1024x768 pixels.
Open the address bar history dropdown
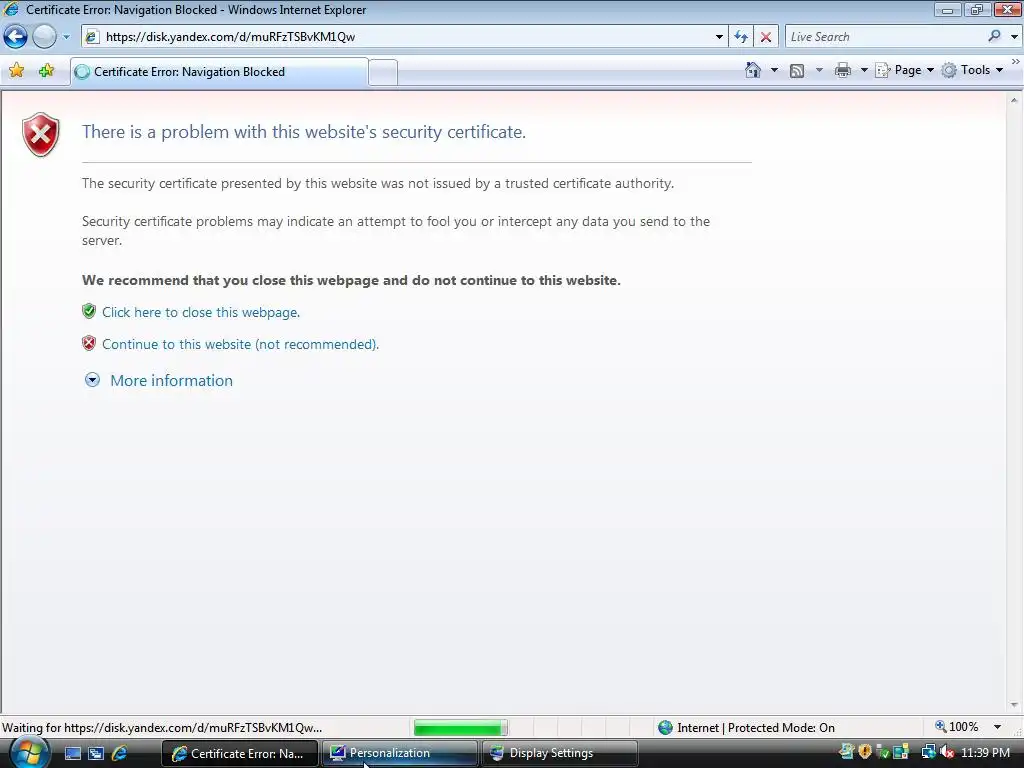coord(719,37)
